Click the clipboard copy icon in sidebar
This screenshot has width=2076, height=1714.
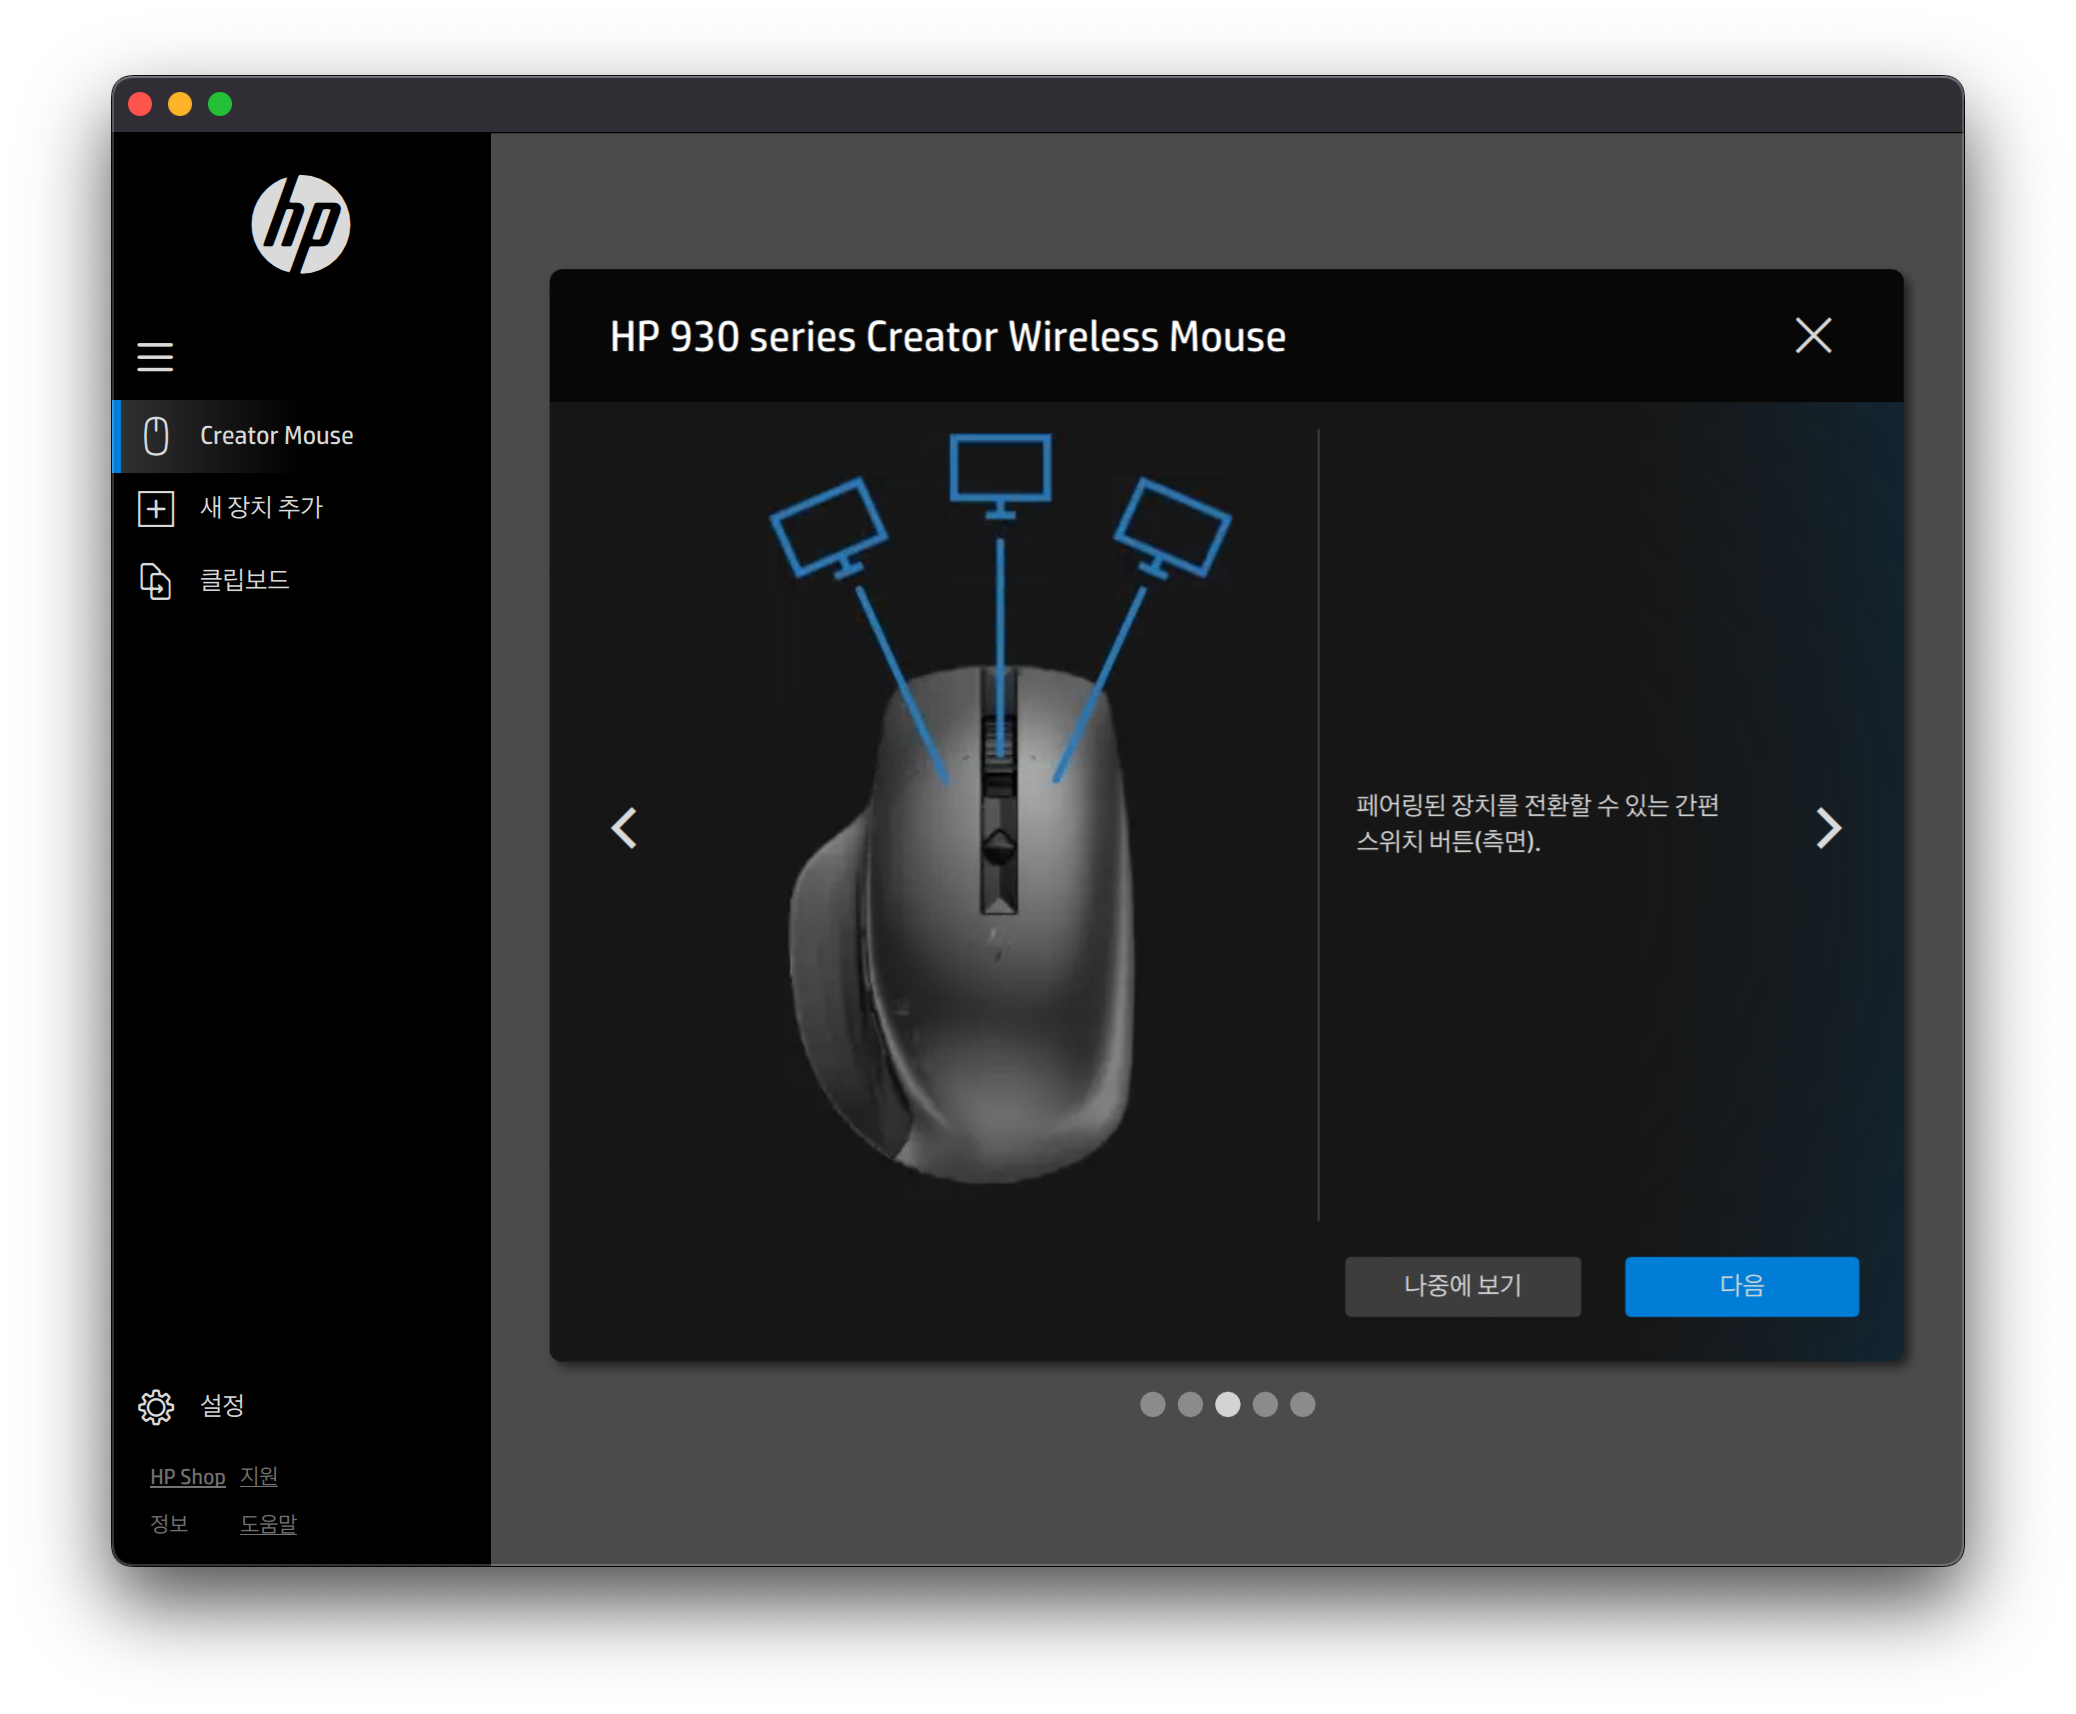click(156, 581)
